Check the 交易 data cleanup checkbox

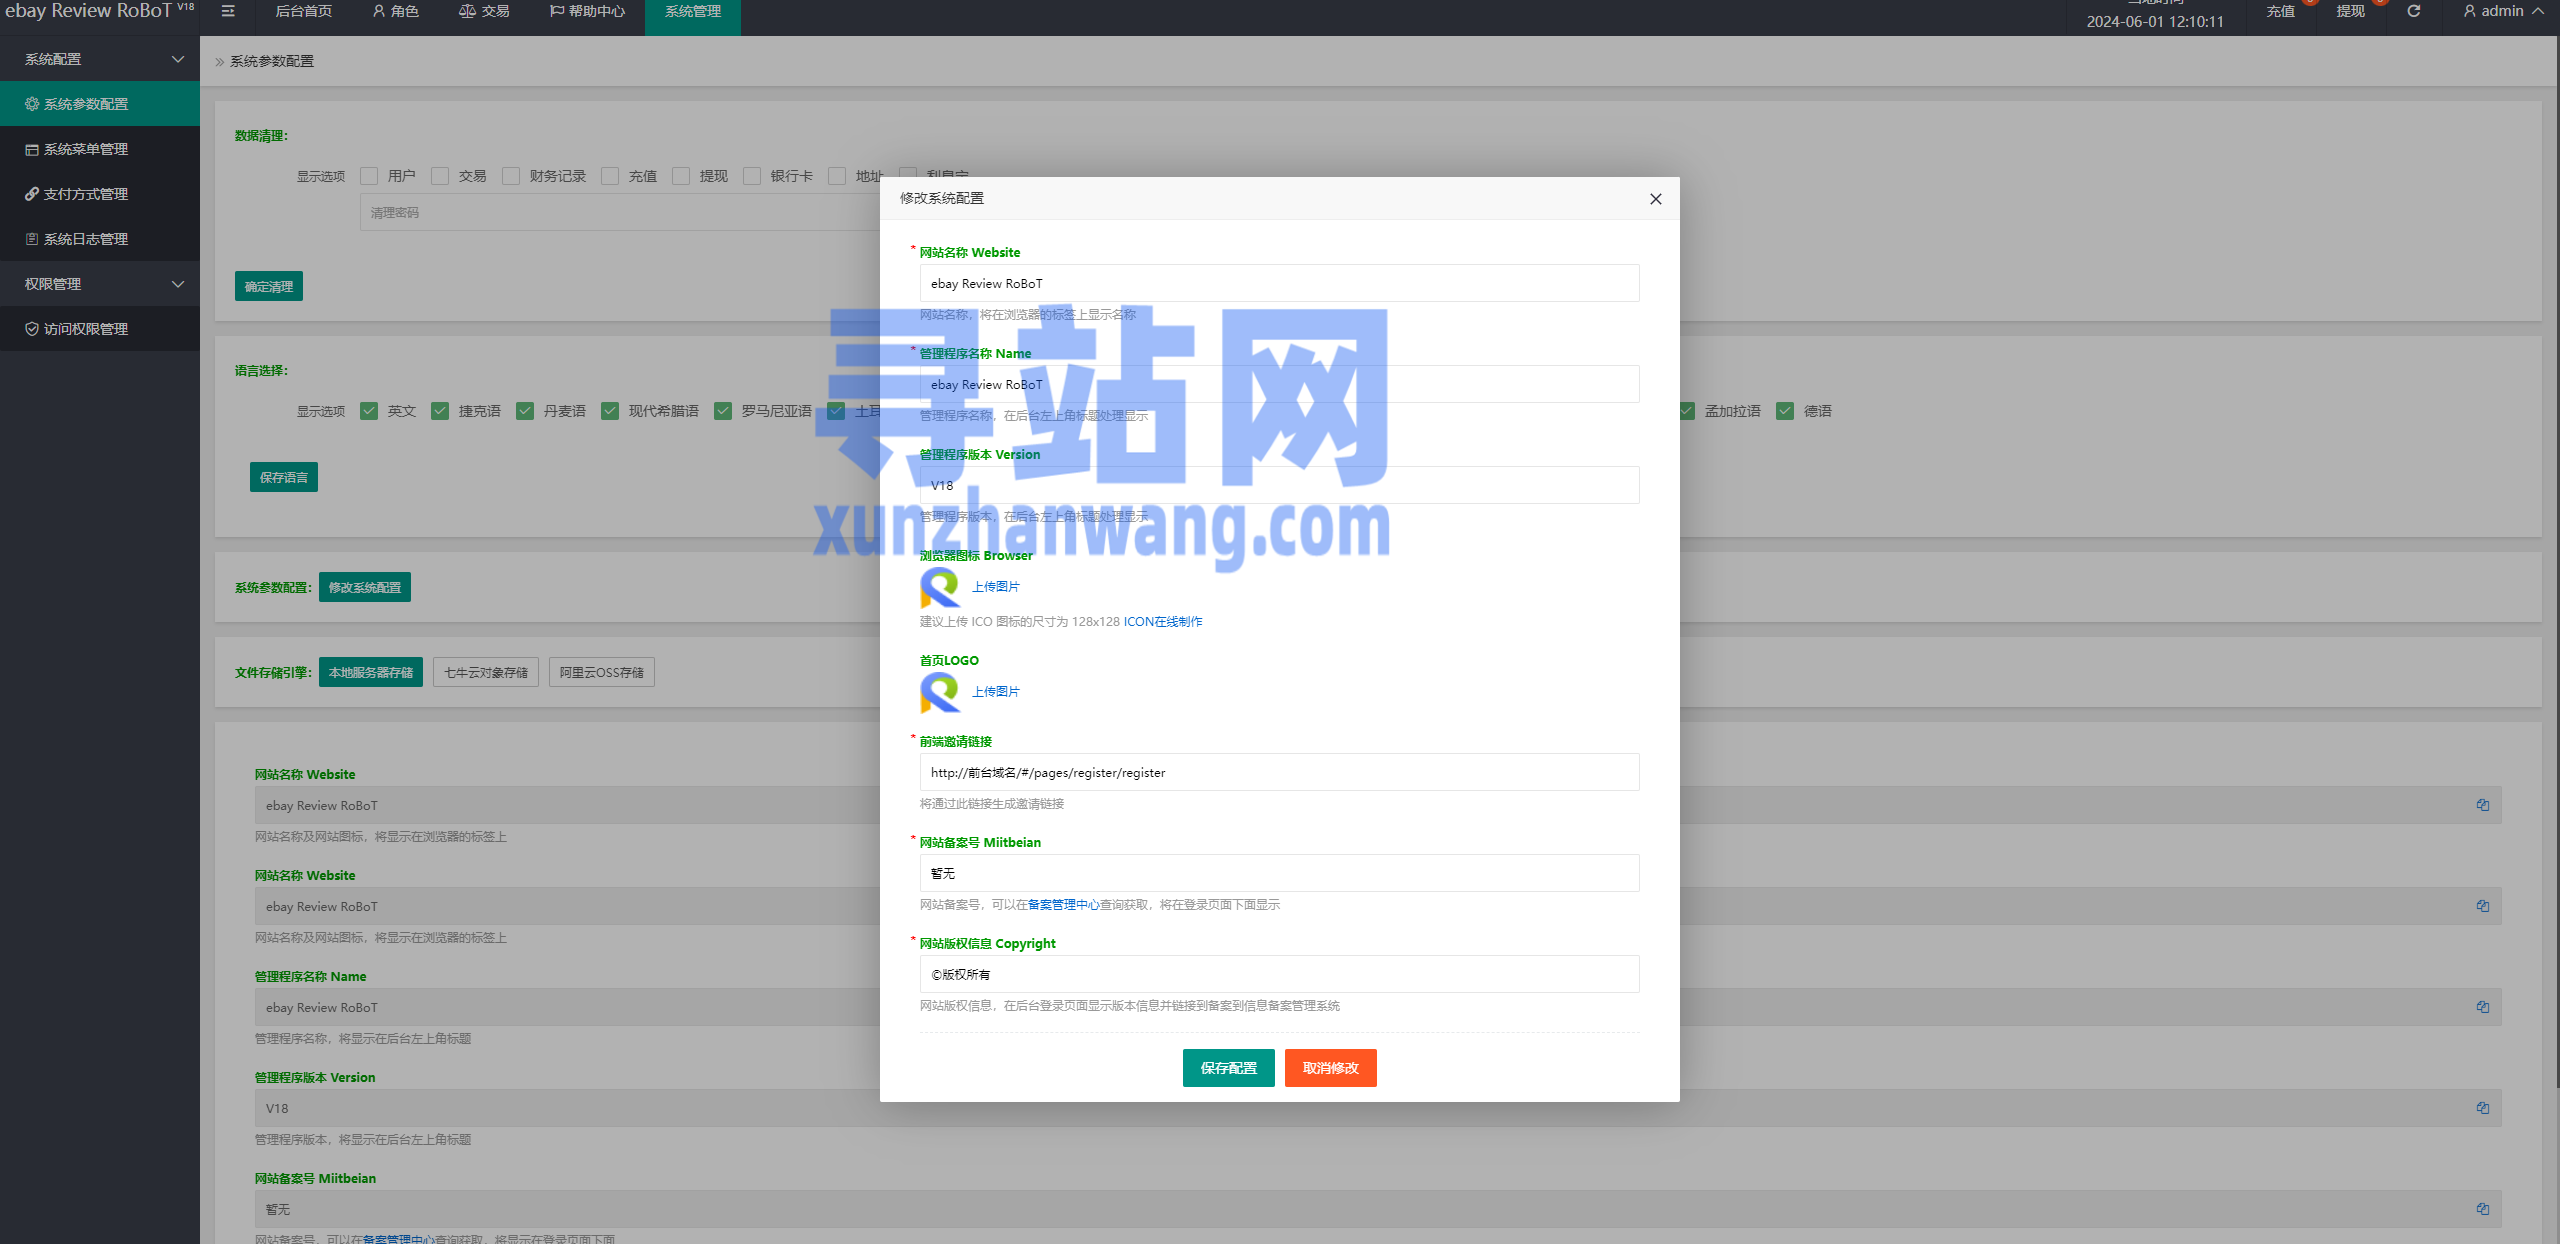(x=440, y=176)
